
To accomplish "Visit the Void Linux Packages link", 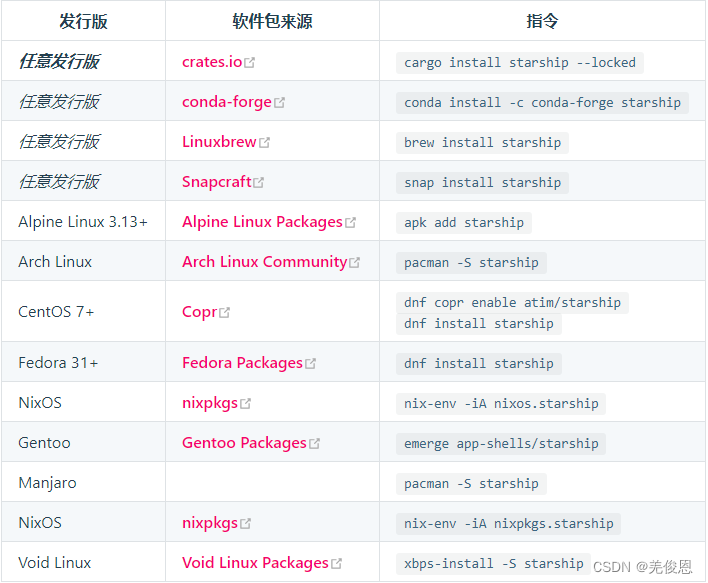I will click(255, 563).
